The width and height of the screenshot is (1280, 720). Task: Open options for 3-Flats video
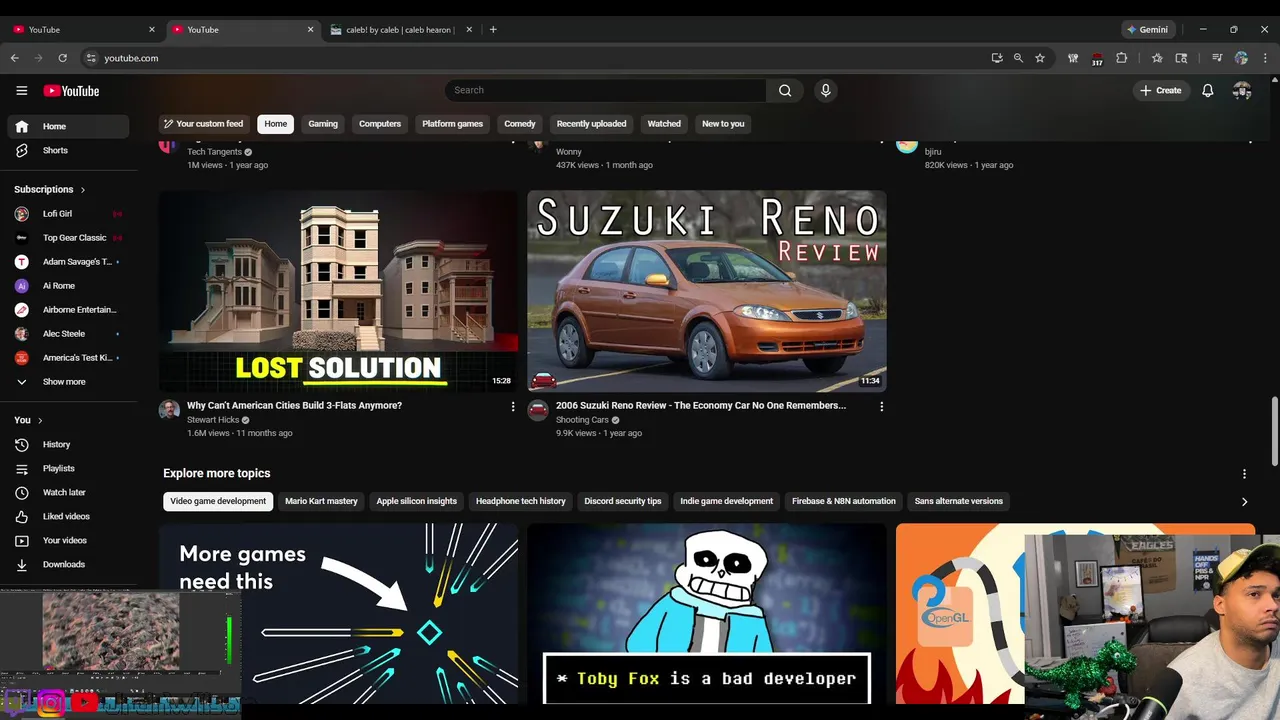(x=513, y=407)
